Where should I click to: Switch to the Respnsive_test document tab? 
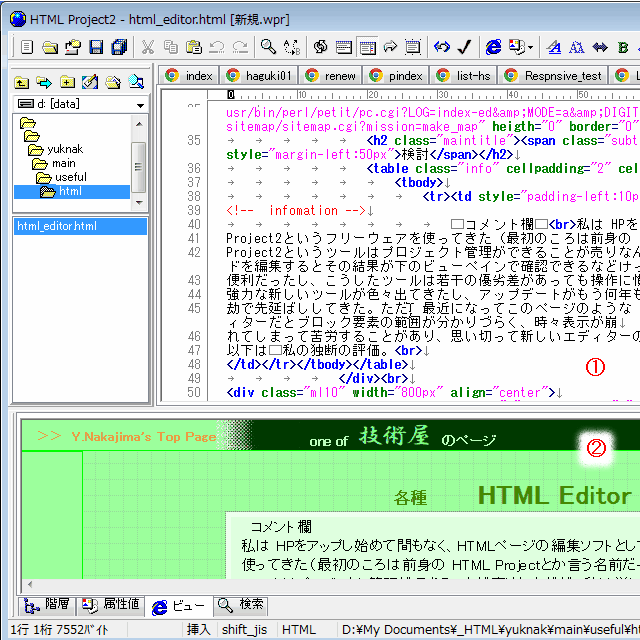point(556,75)
